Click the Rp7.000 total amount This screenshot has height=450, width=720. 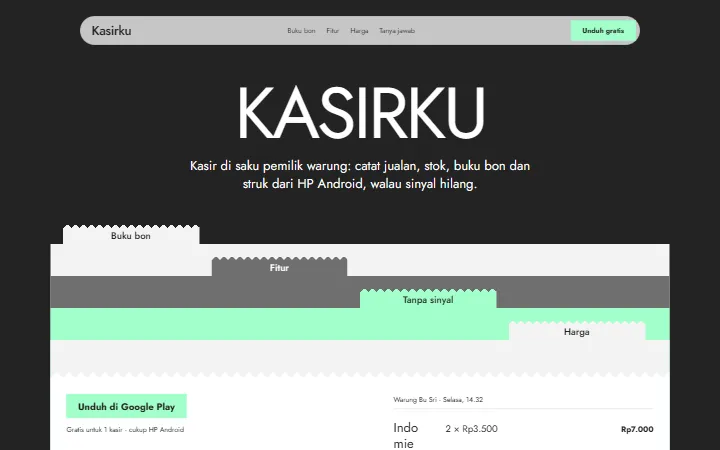tap(637, 429)
